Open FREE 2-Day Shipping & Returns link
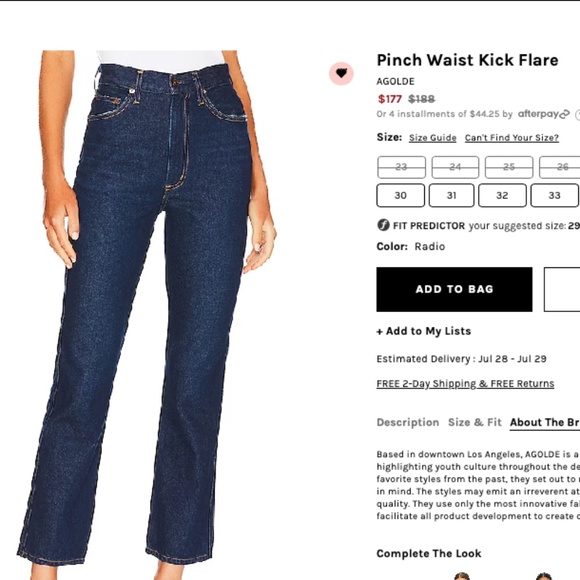 (x=465, y=384)
